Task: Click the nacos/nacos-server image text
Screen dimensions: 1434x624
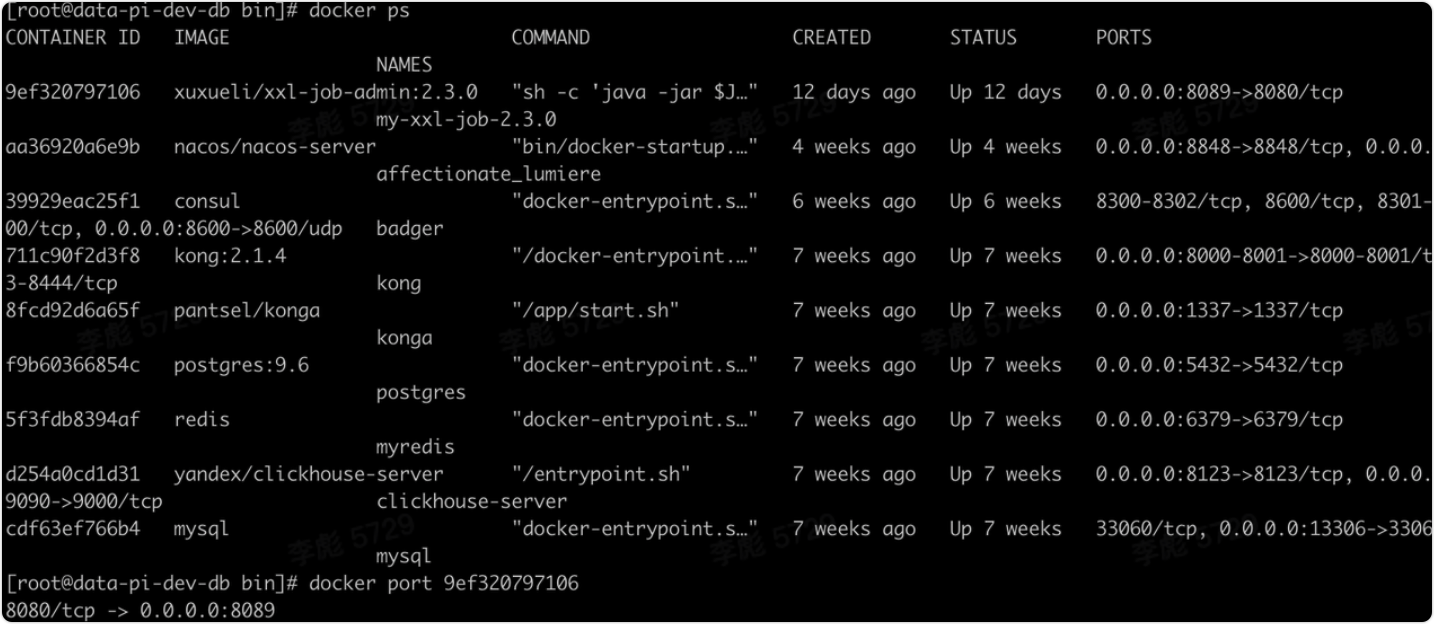Action: point(275,147)
